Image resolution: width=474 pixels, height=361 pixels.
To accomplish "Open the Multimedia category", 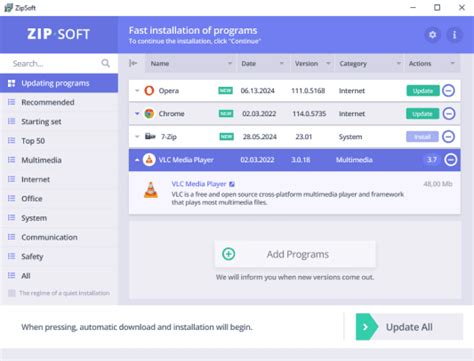I will tap(59, 160).
